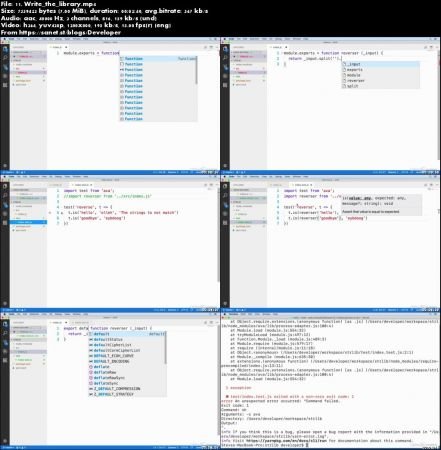Select 'defaultStatus' suggestion in bottom-left frame
Image resolution: width=441 pixels, height=450 pixels.
tap(127, 339)
